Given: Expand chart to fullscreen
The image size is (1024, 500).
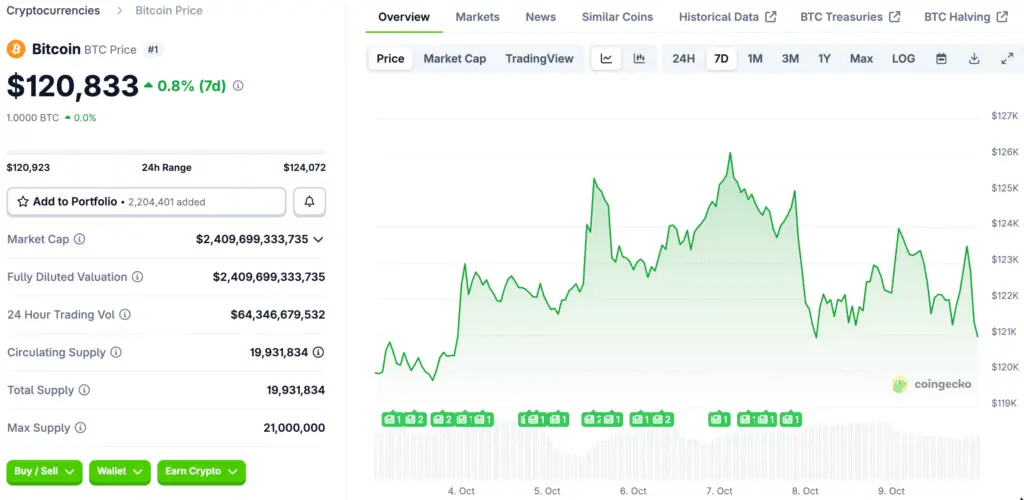Looking at the screenshot, I should point(1006,59).
